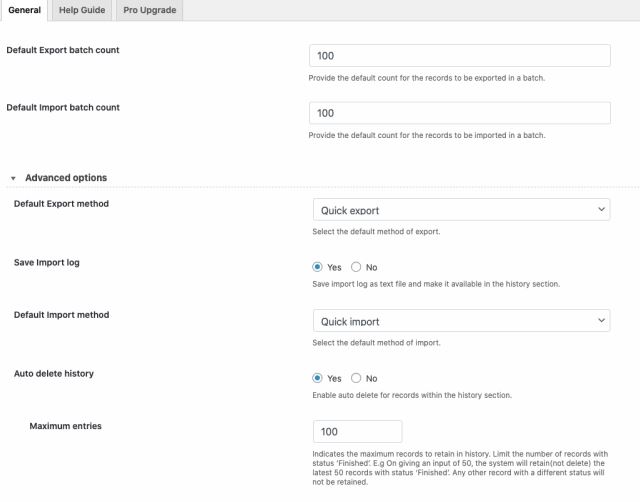Click the Default Export batch count label

click(x=63, y=50)
